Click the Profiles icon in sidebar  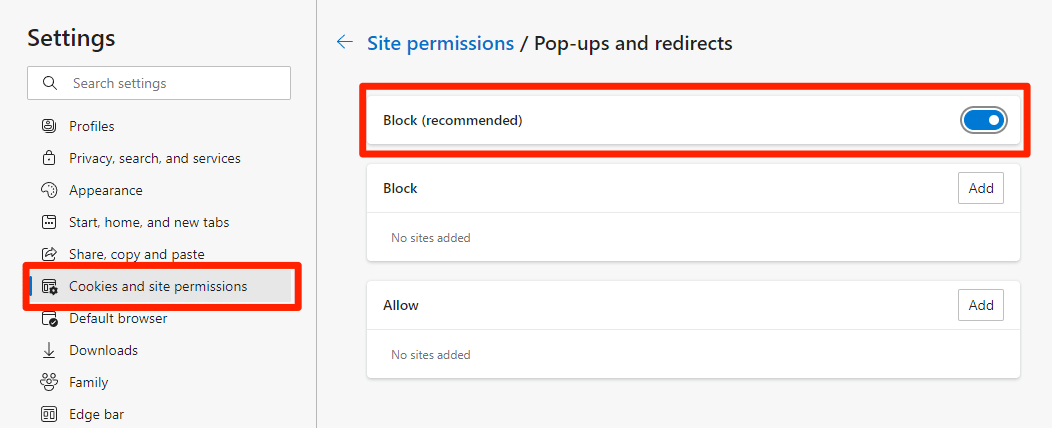click(x=49, y=126)
